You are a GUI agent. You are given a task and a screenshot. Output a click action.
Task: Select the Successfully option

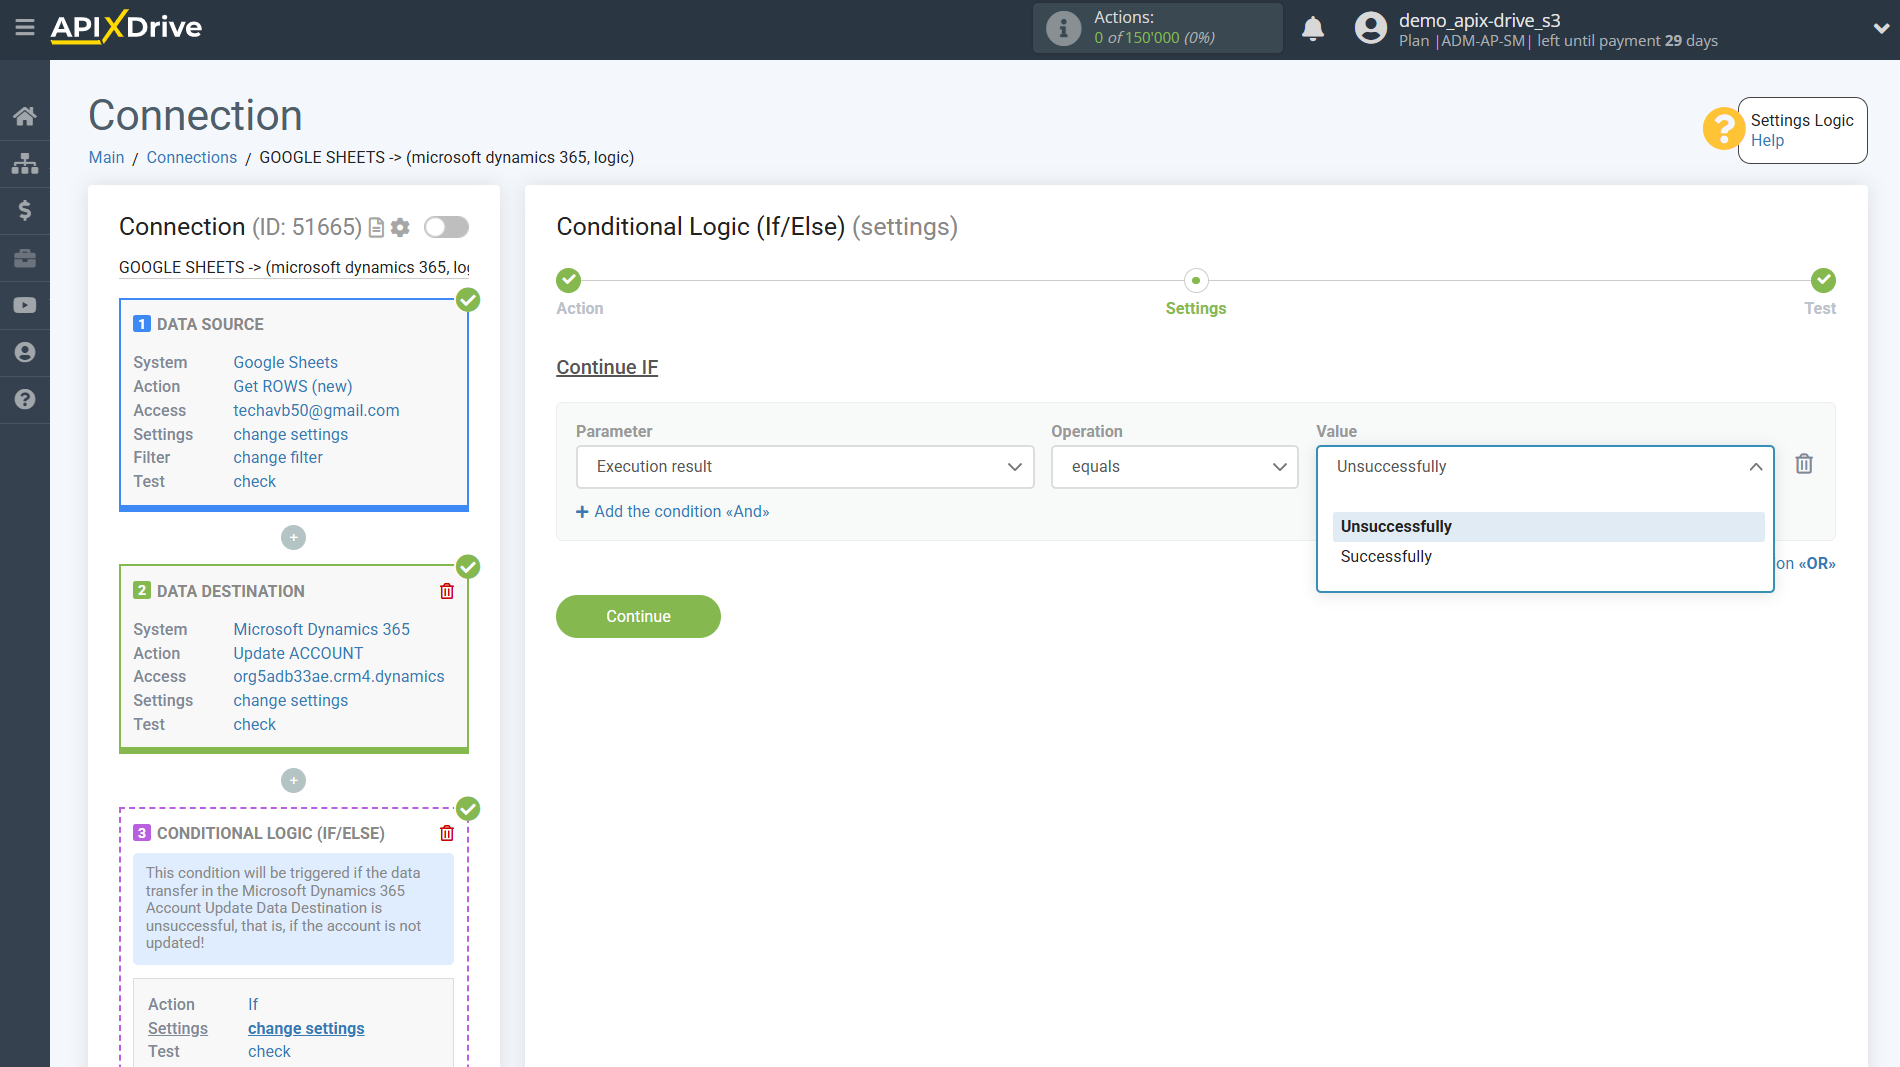pos(1548,557)
